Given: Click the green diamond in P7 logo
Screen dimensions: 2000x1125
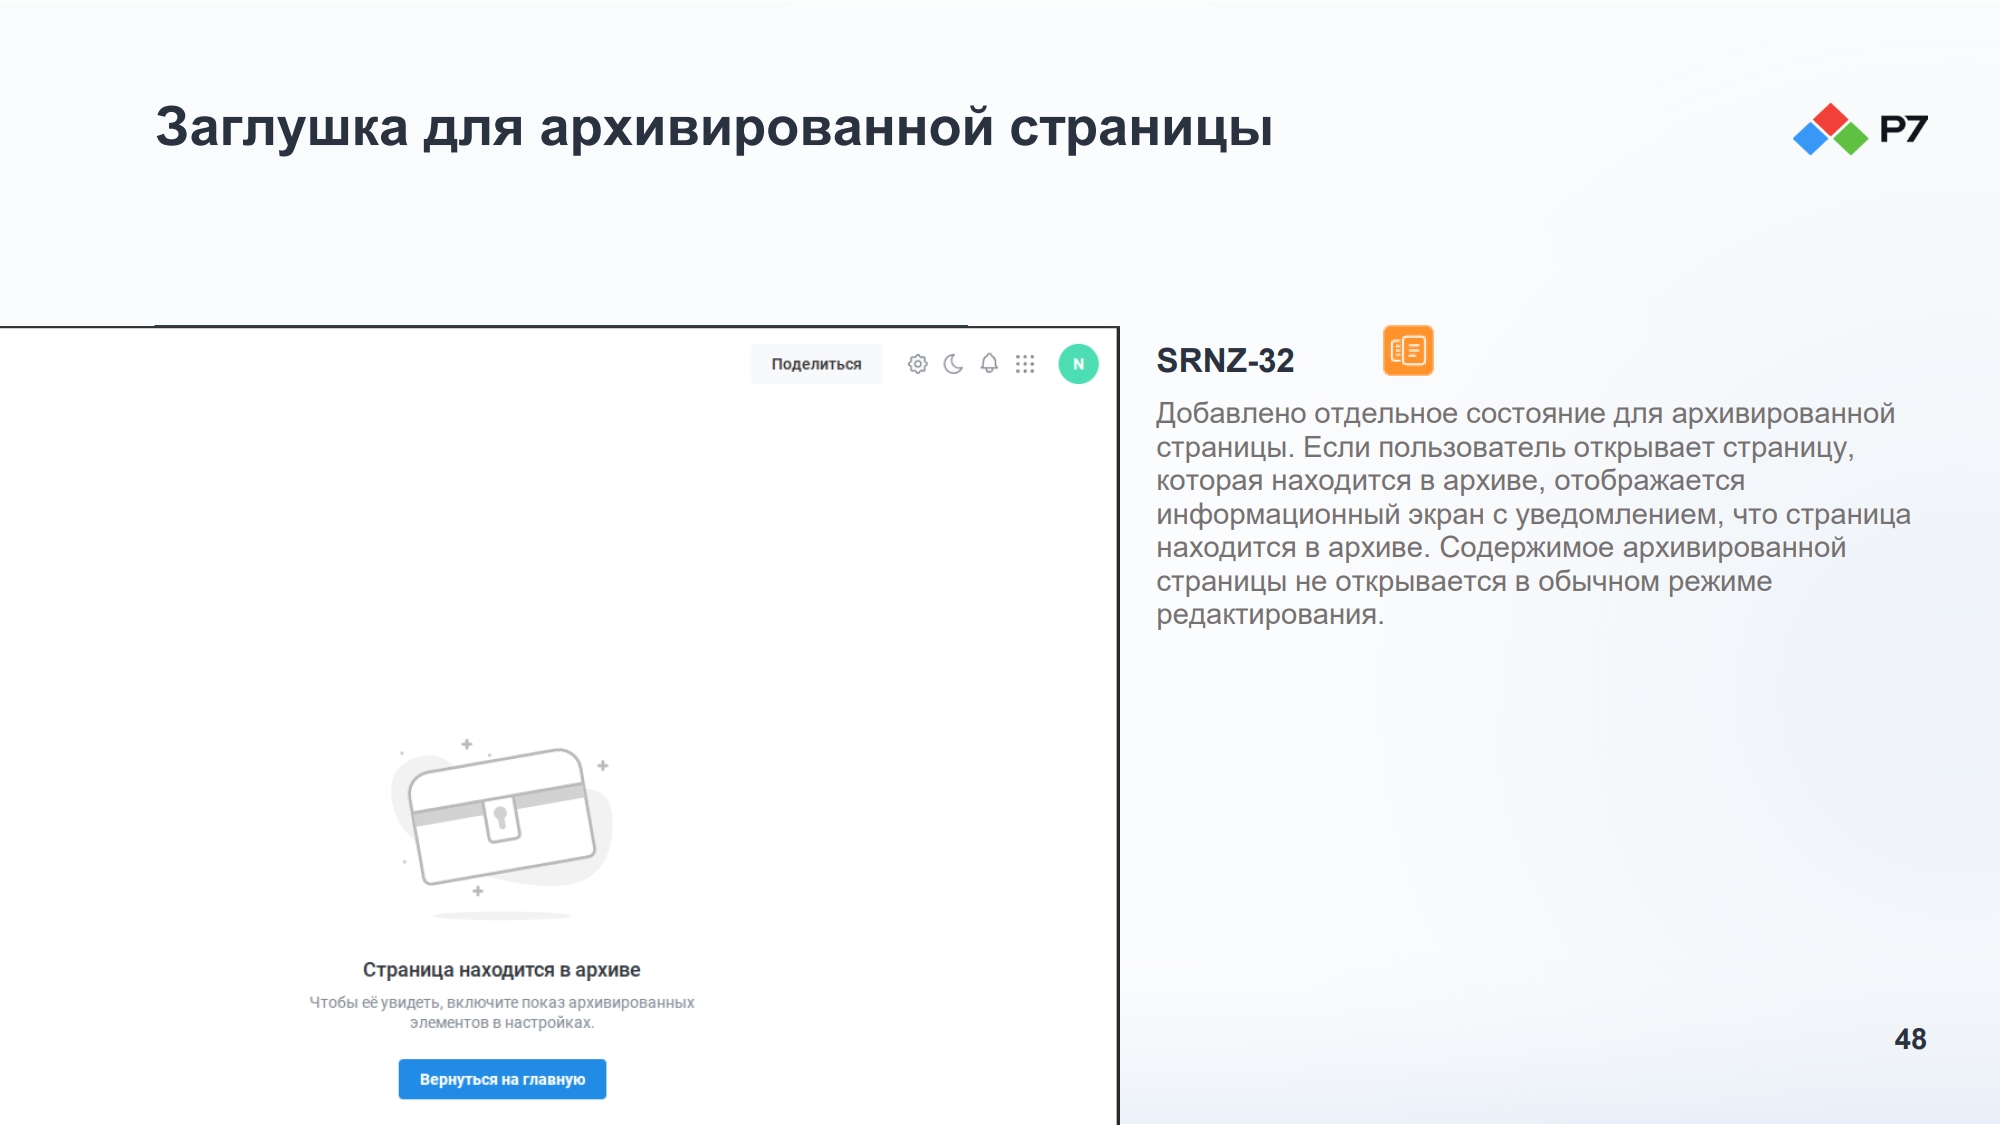Looking at the screenshot, I should pyautogui.click(x=1850, y=138).
